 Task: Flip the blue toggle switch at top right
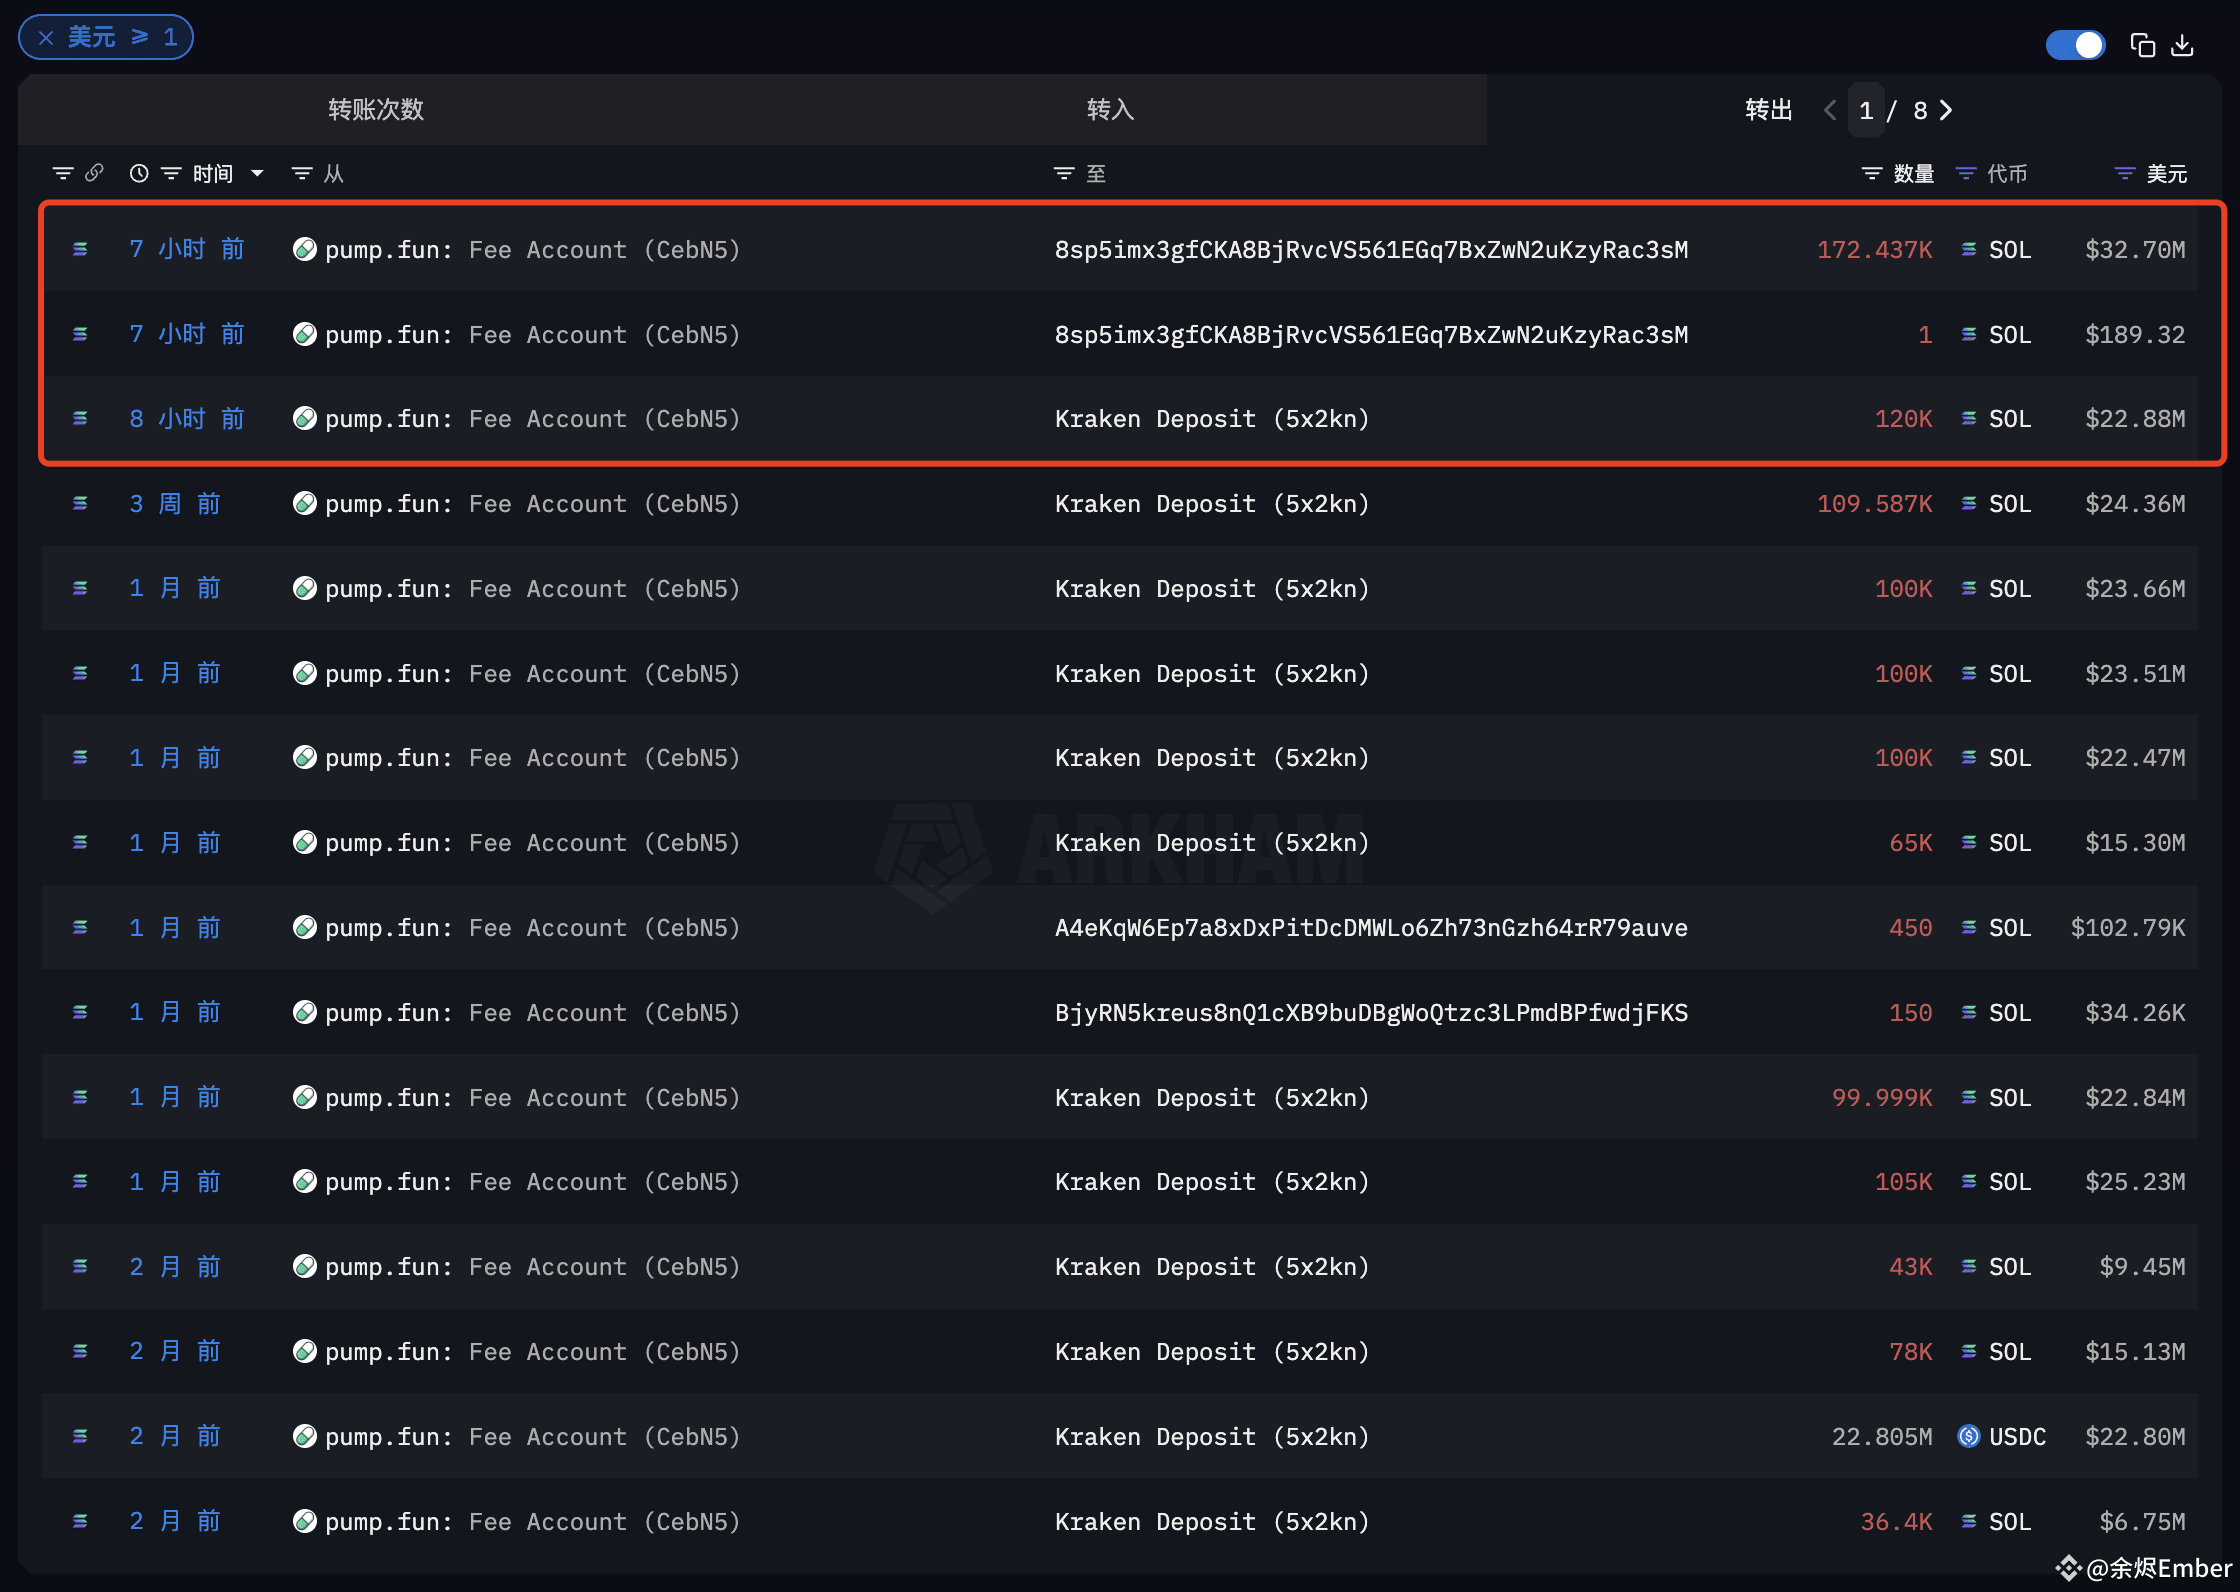coord(2075,45)
